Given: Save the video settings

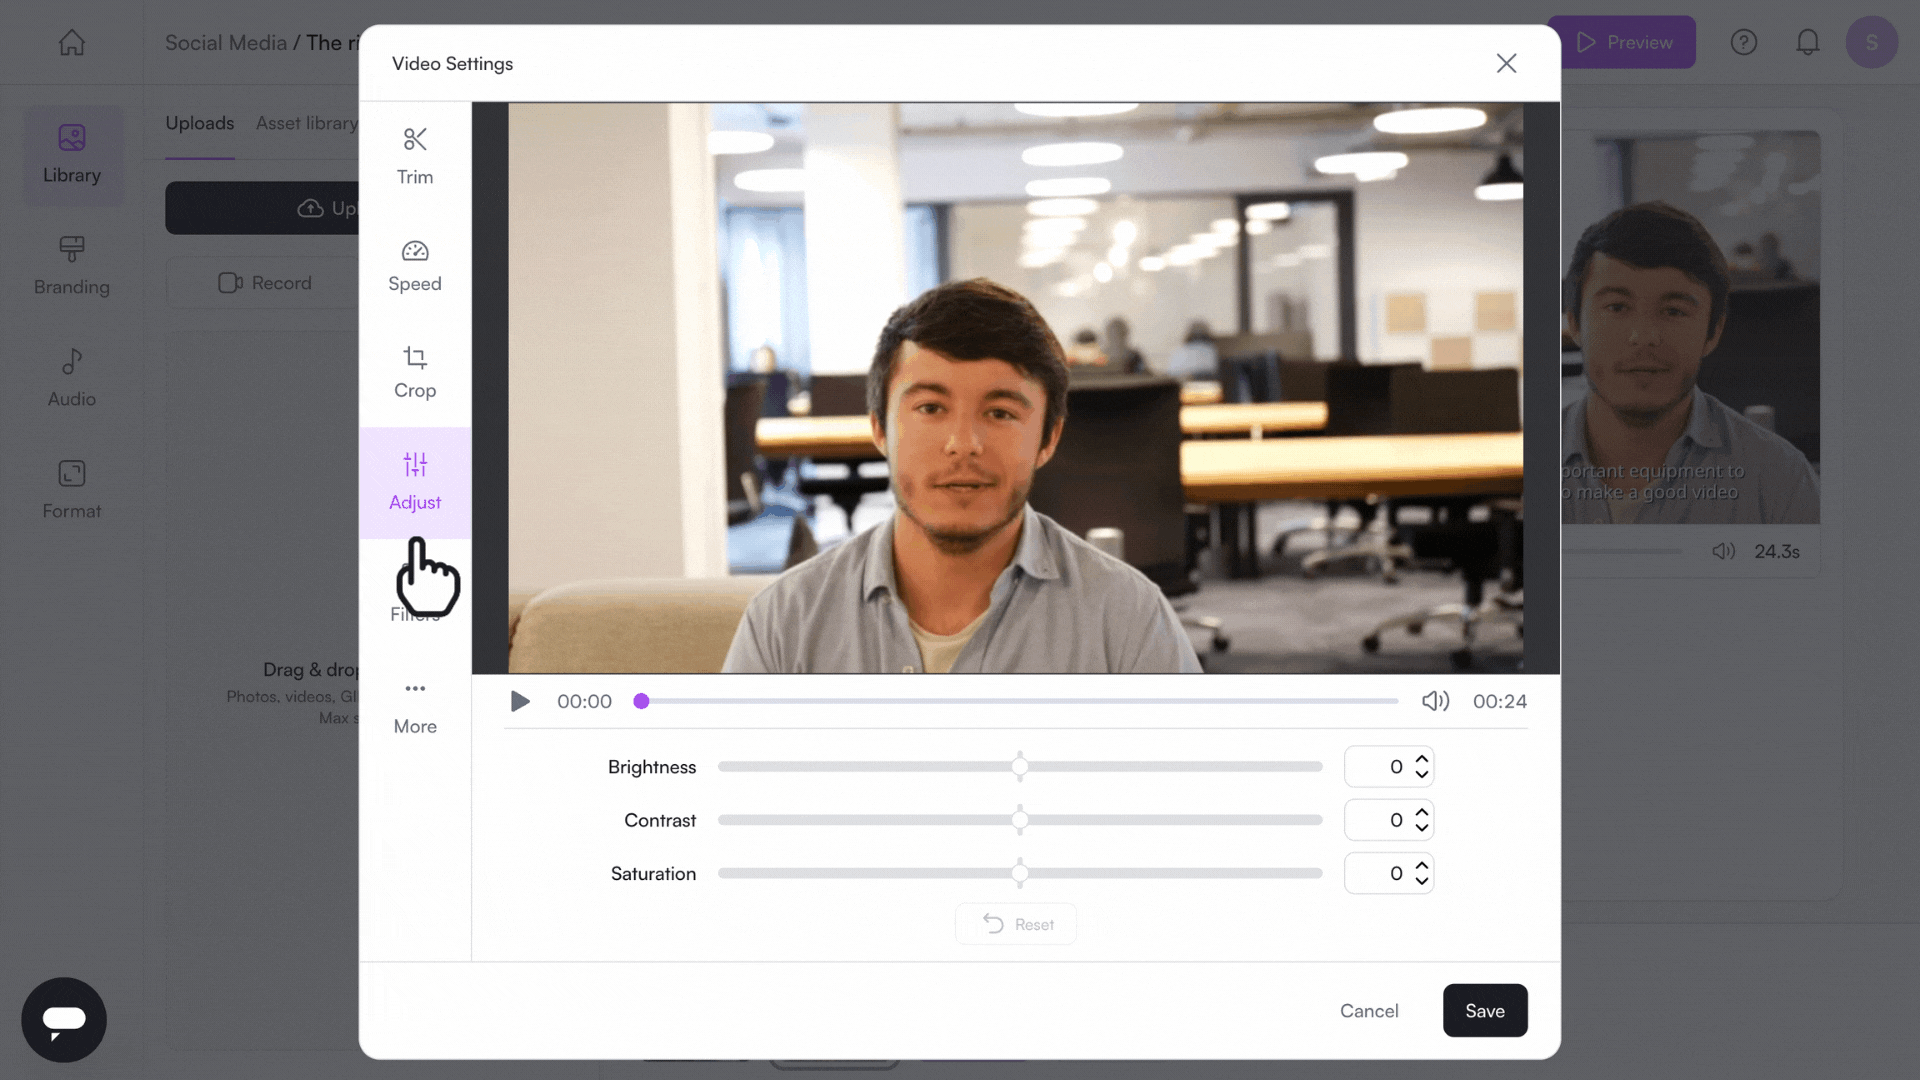Looking at the screenshot, I should pos(1485,1011).
